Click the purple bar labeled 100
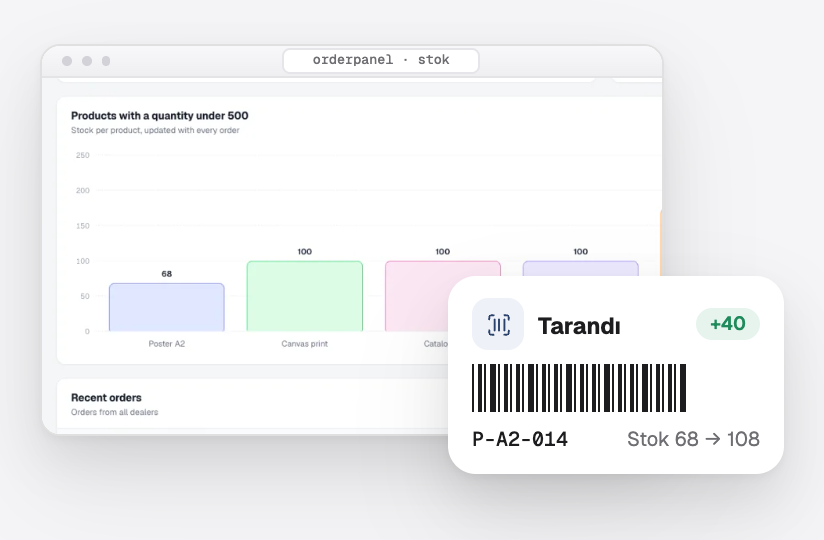 point(580,268)
